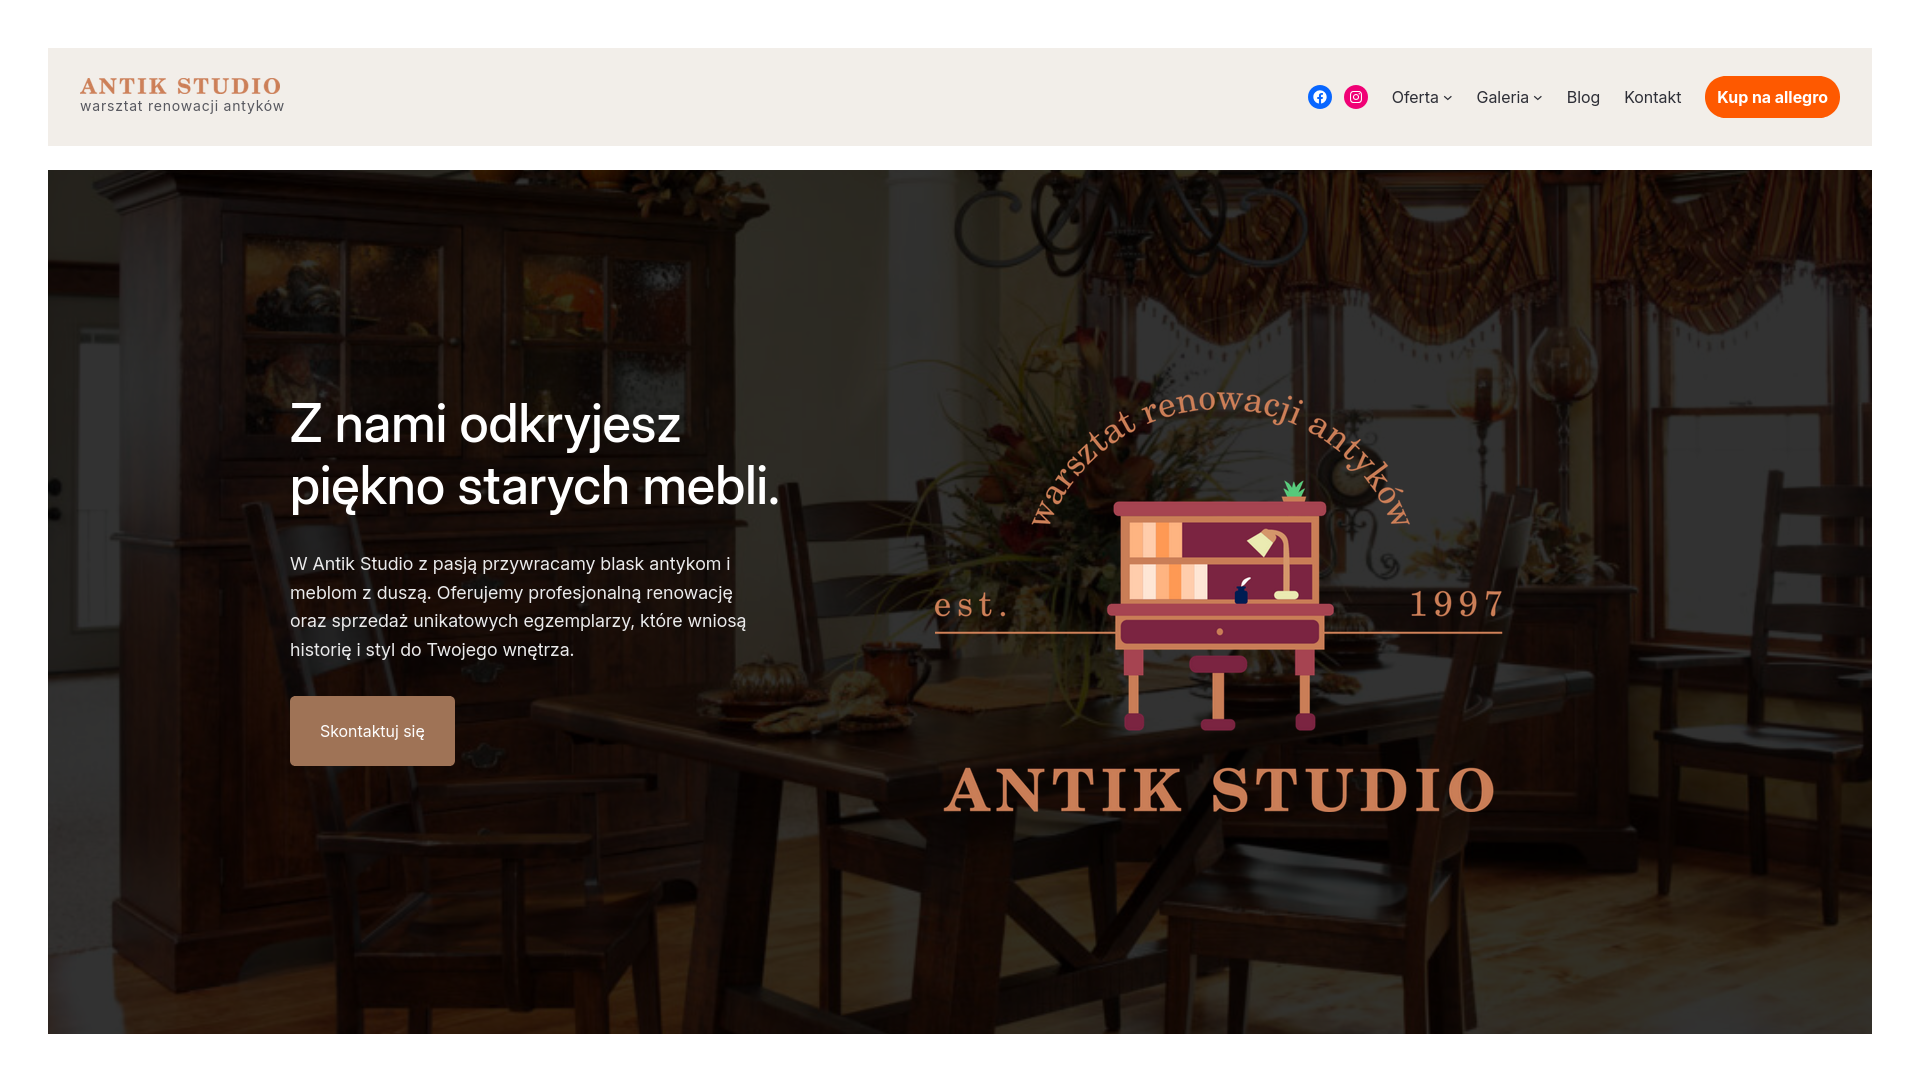Open the Instagram profile icon

point(1356,97)
